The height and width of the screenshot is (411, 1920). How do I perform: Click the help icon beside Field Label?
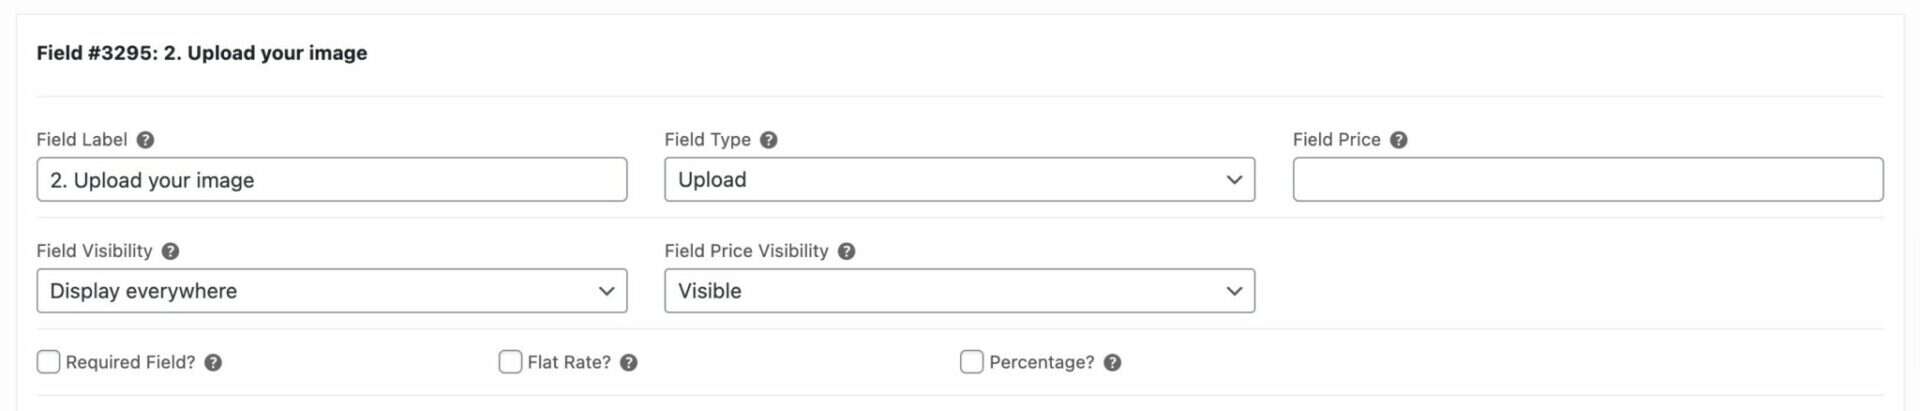click(x=145, y=140)
